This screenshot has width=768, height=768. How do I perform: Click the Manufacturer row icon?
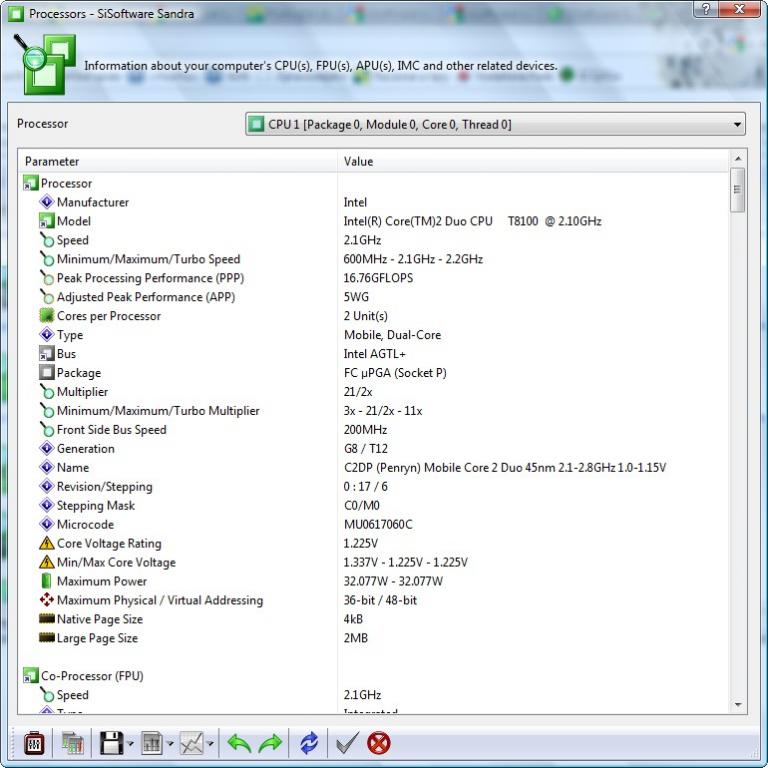(x=47, y=202)
